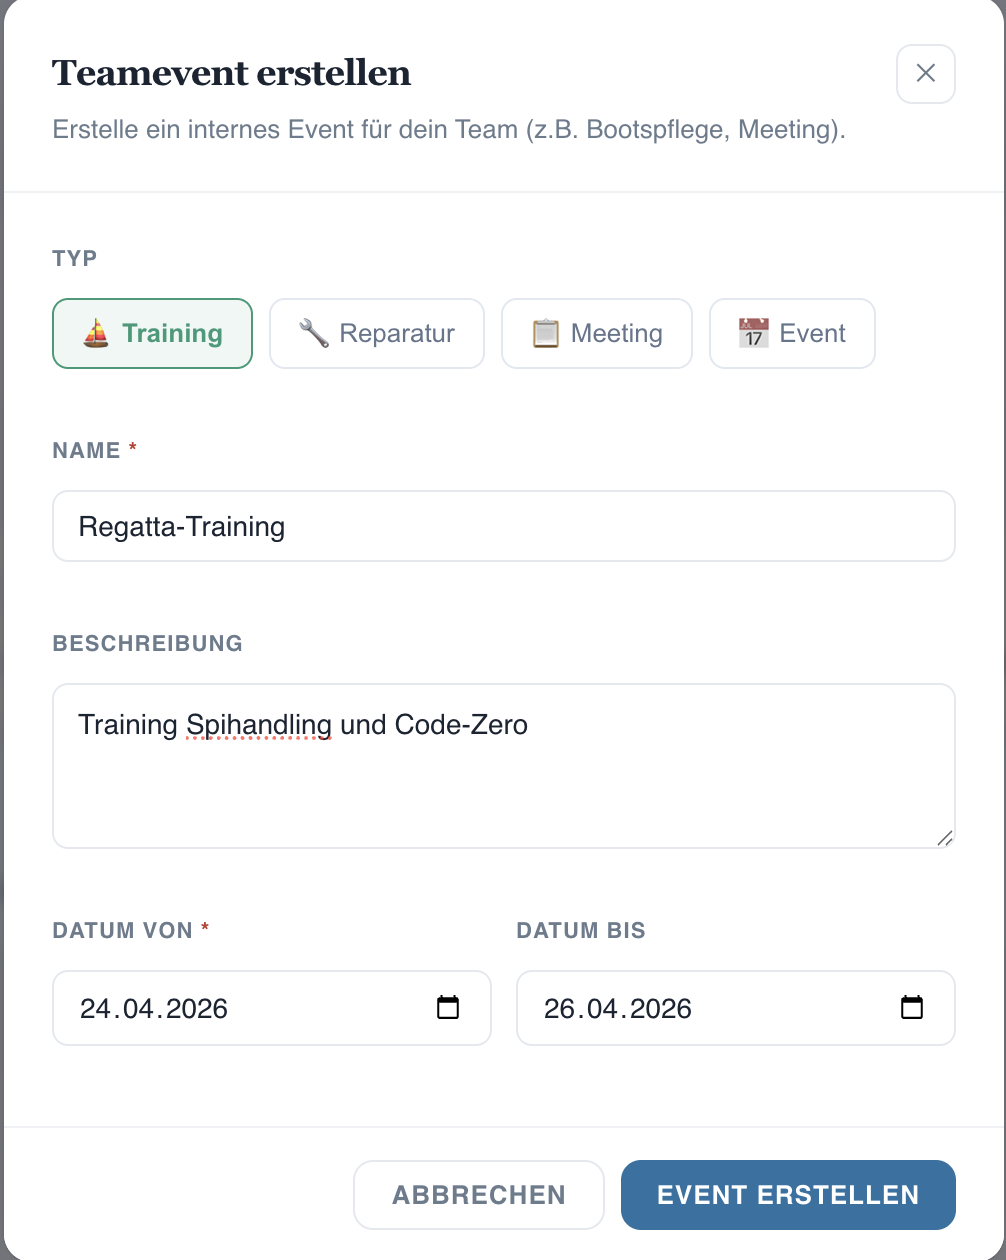Click the calendar icon on the Event chip
The width and height of the screenshot is (1006, 1260).
click(x=753, y=333)
